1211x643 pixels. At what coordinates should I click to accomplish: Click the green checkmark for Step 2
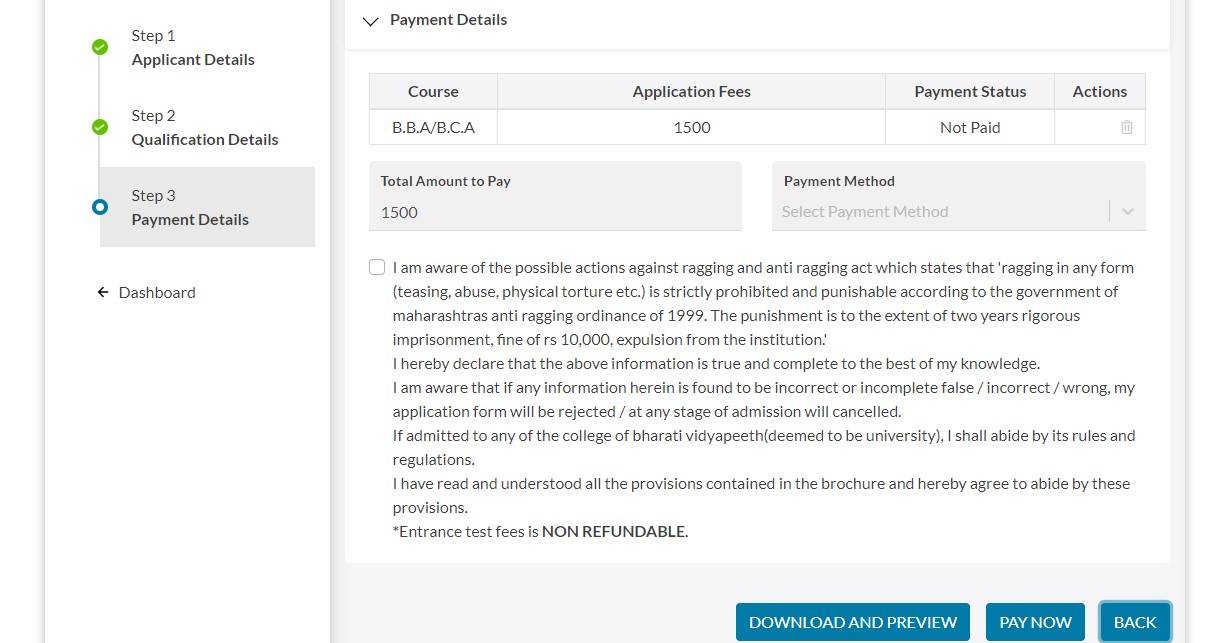tap(99, 127)
